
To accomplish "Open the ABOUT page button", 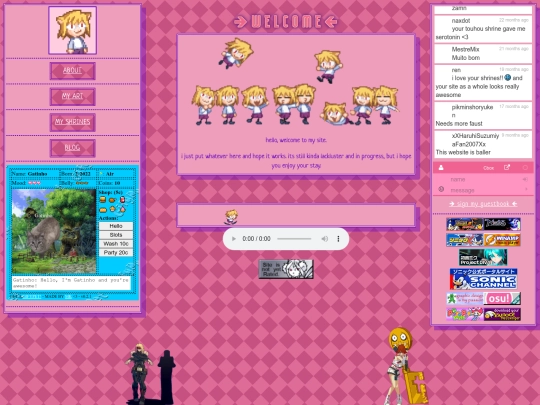I will [x=72, y=71].
